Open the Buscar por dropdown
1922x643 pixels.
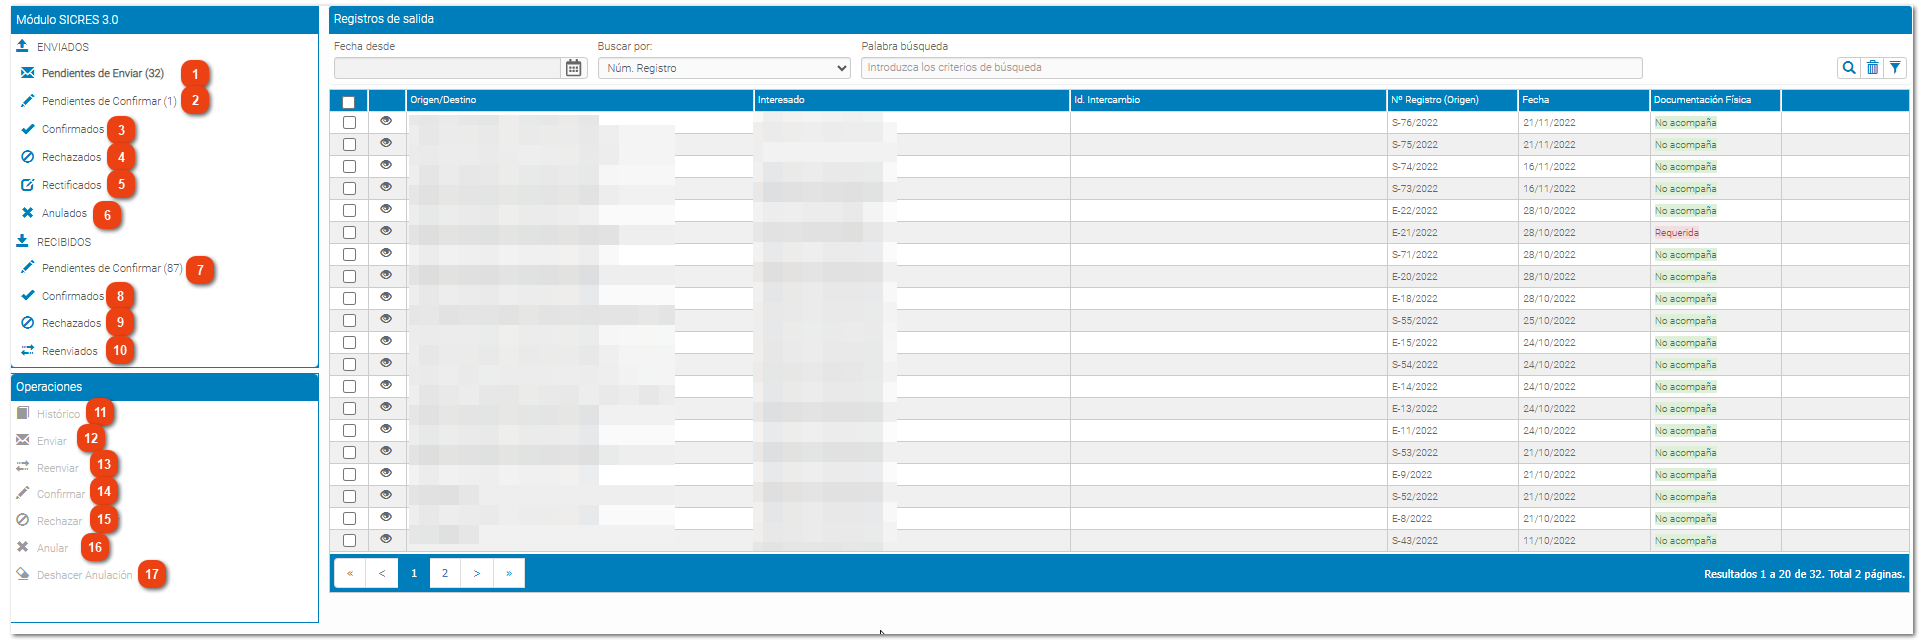coord(725,68)
